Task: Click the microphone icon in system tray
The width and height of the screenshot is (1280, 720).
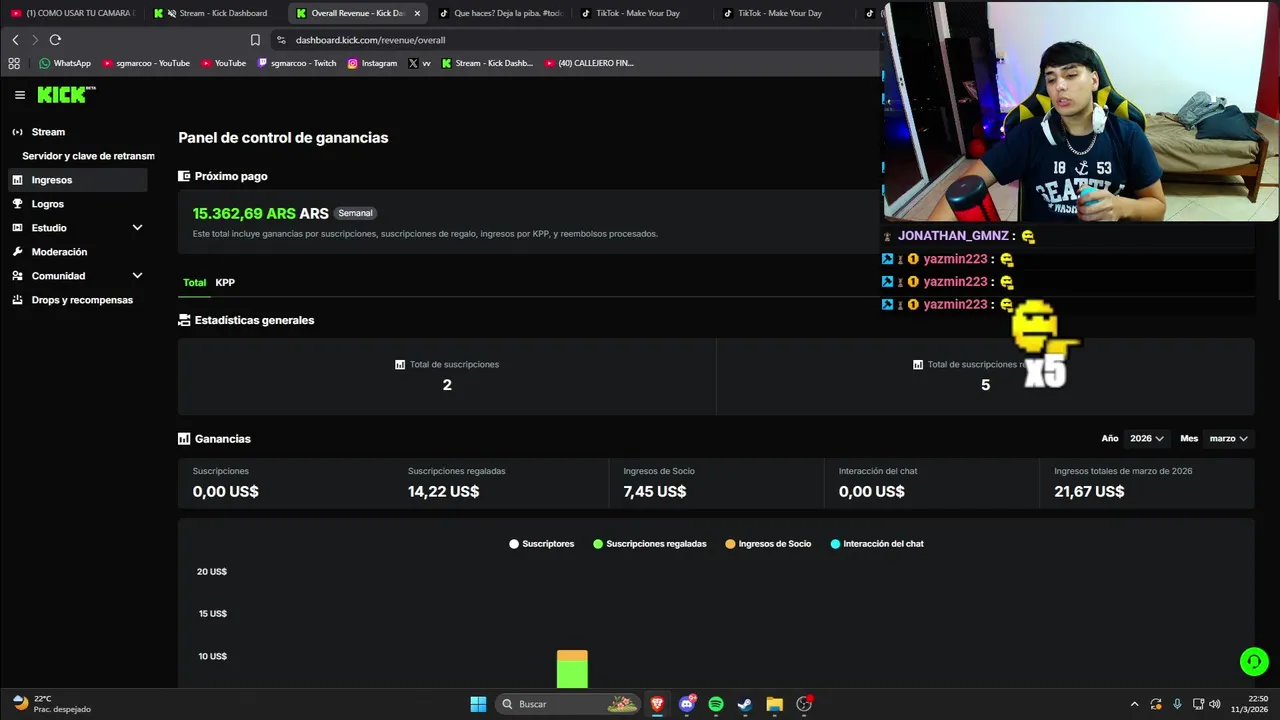Action: [x=1177, y=704]
